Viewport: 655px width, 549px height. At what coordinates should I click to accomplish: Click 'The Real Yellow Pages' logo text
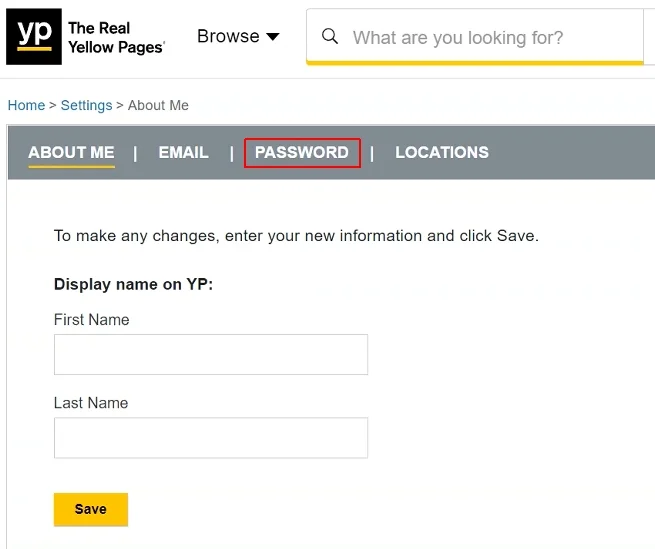click(116, 38)
